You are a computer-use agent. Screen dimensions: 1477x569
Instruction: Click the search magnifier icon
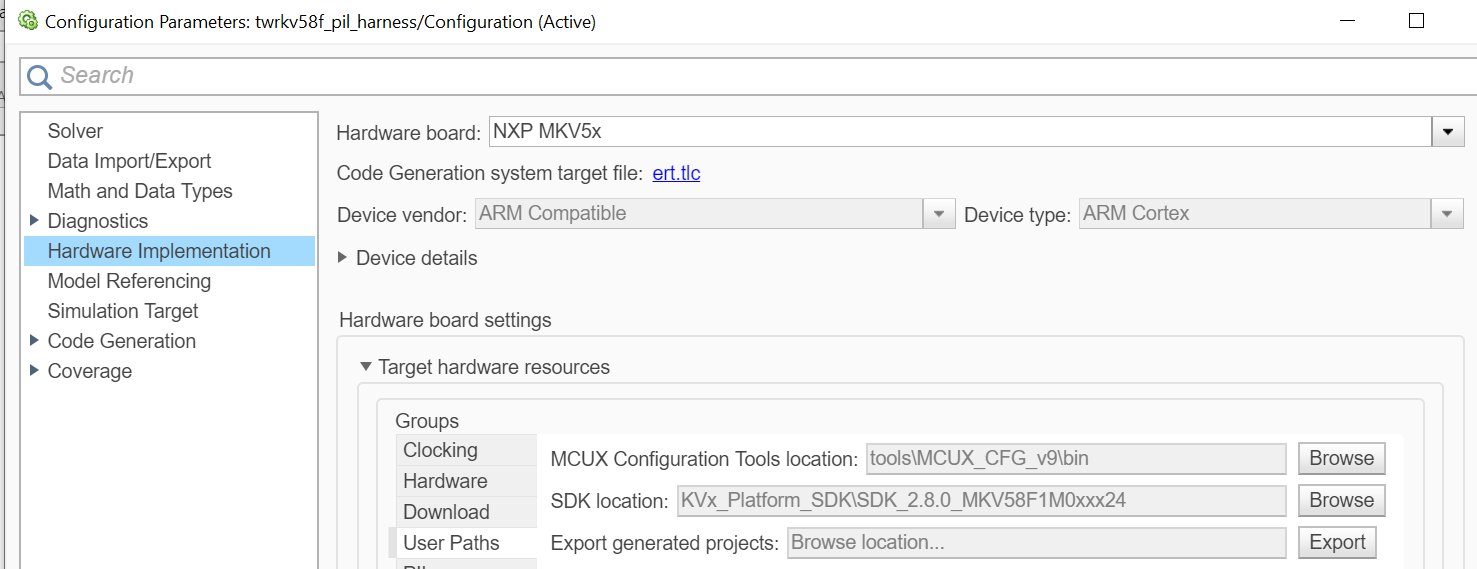click(39, 76)
